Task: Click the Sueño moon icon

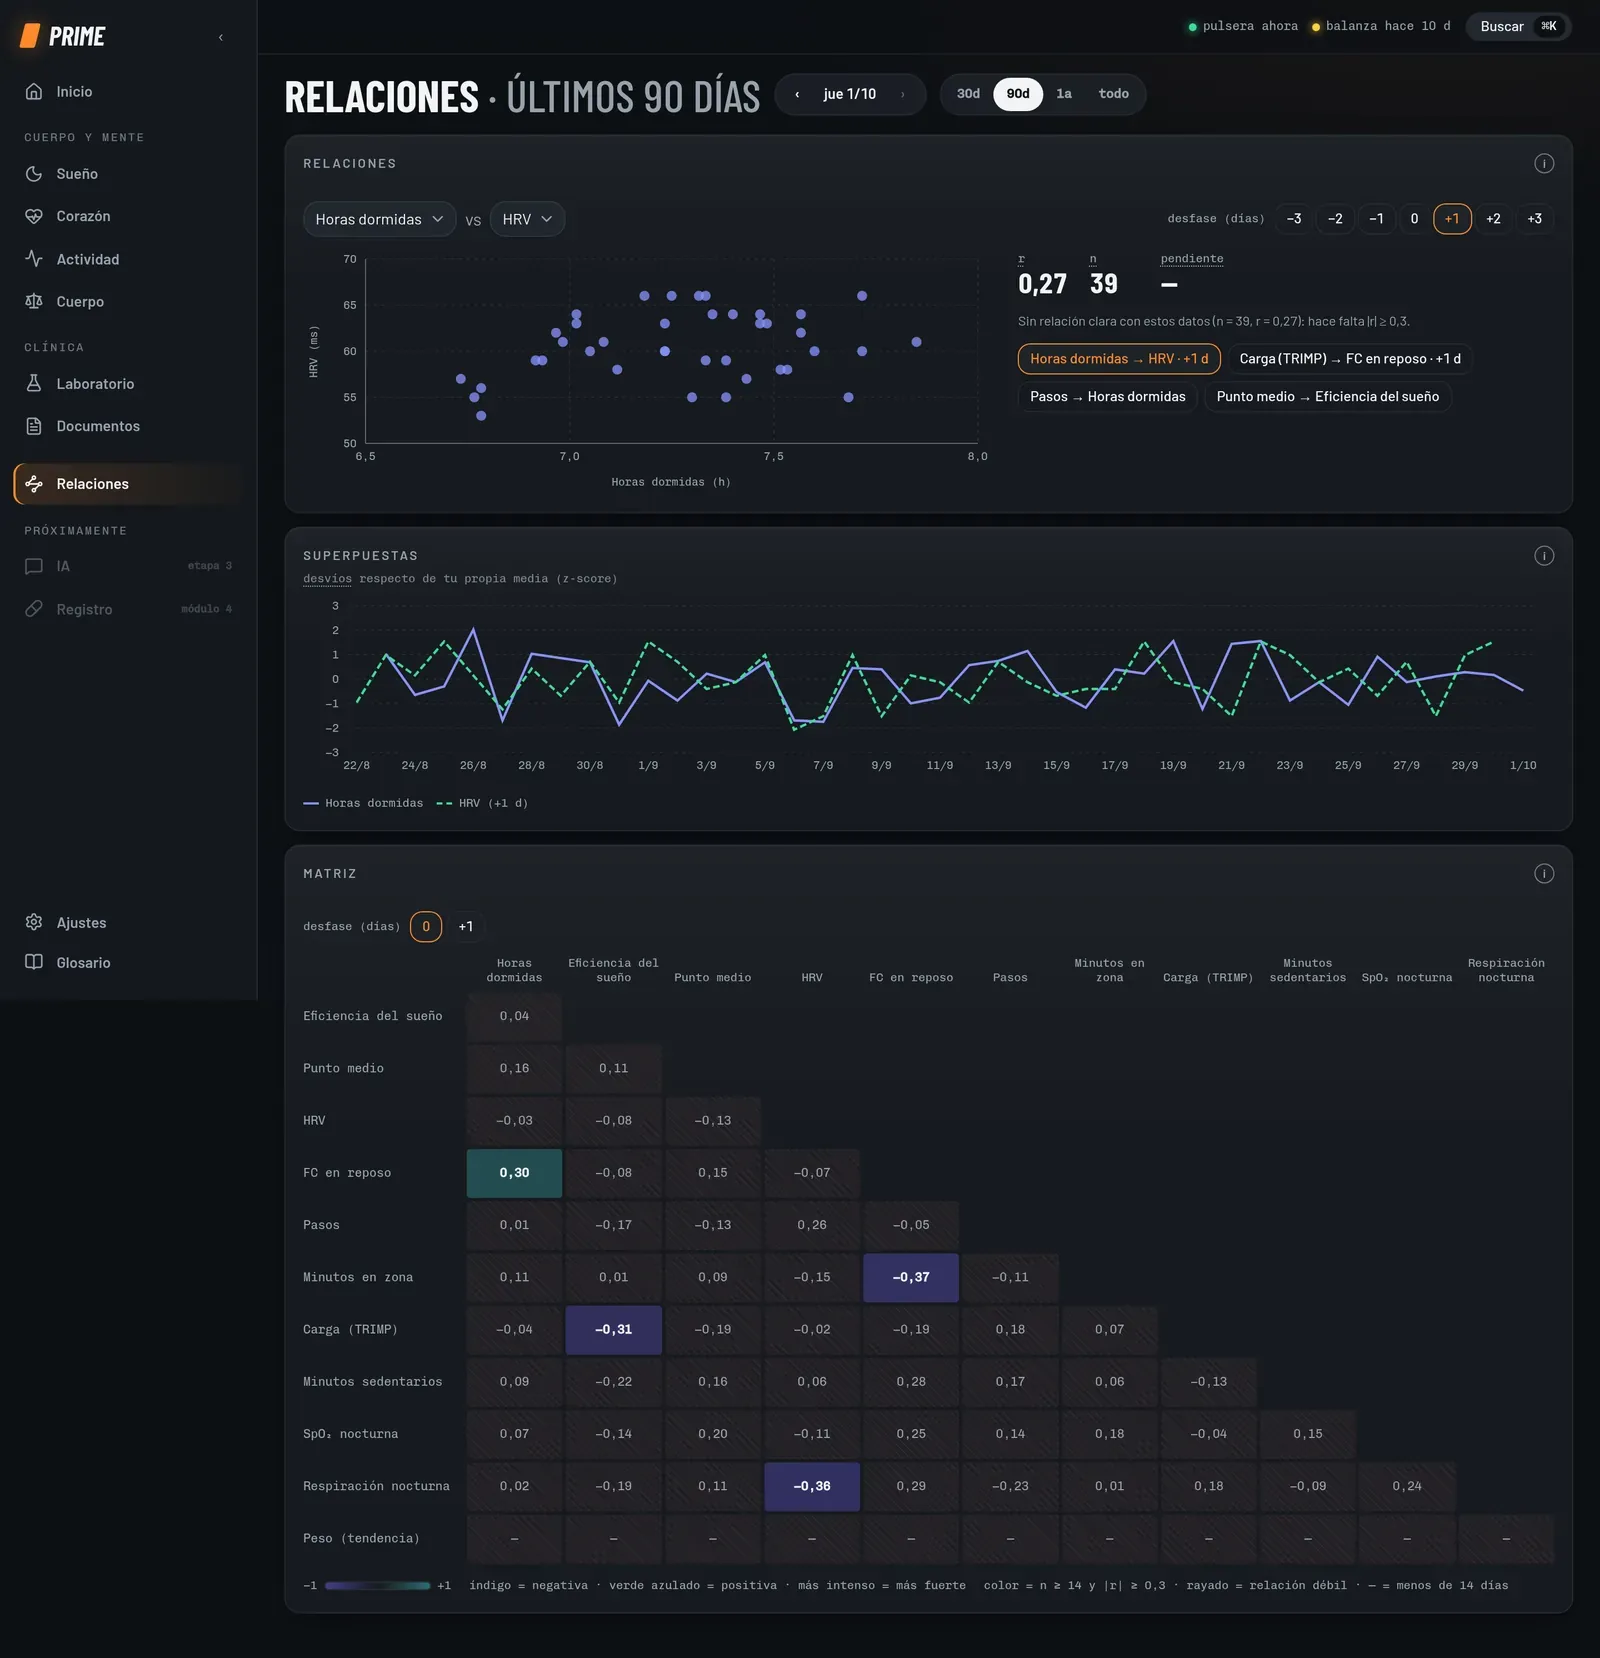Action: 34,174
